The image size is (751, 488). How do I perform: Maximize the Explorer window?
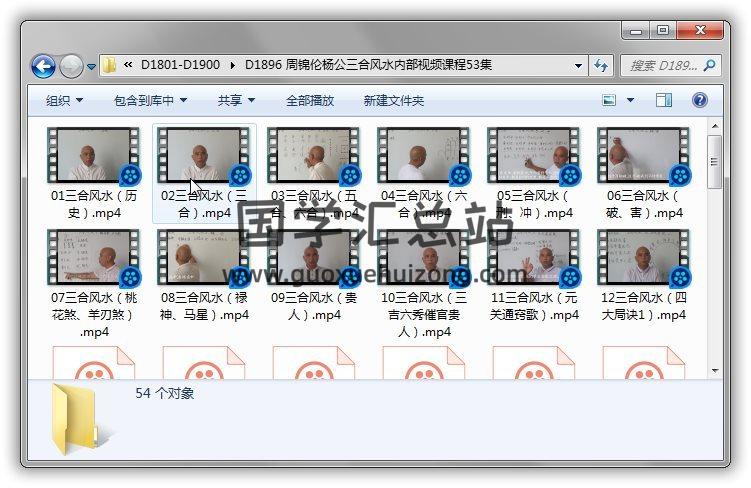pyautogui.click(x=662, y=31)
